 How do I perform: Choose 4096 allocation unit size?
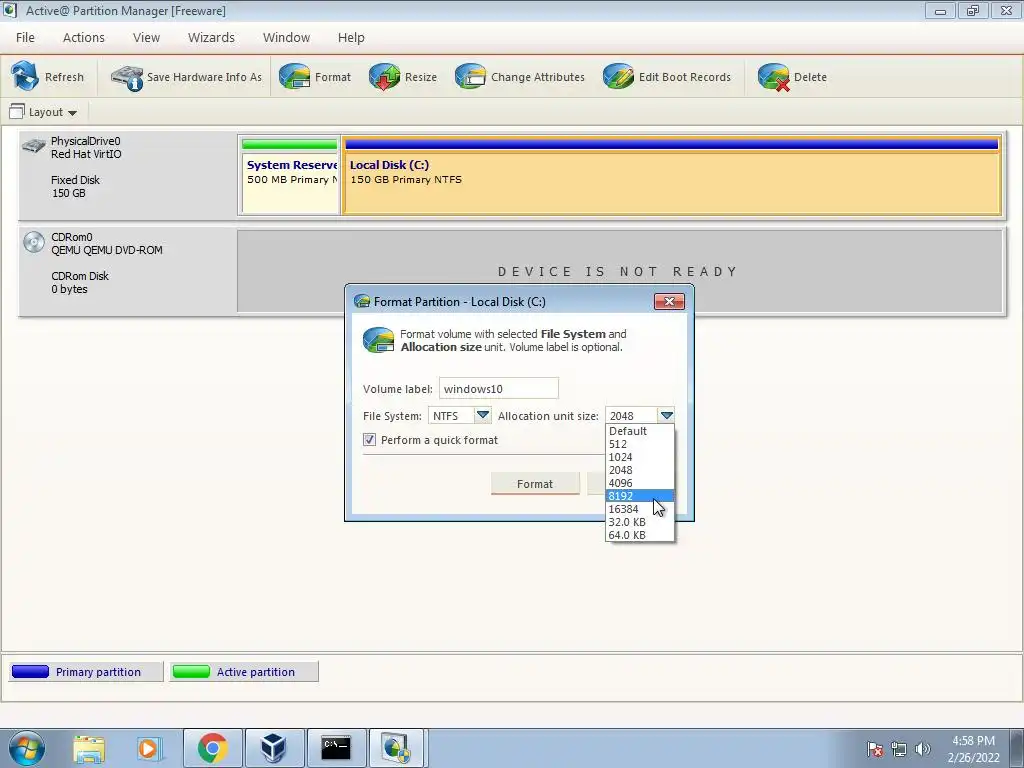[639, 483]
